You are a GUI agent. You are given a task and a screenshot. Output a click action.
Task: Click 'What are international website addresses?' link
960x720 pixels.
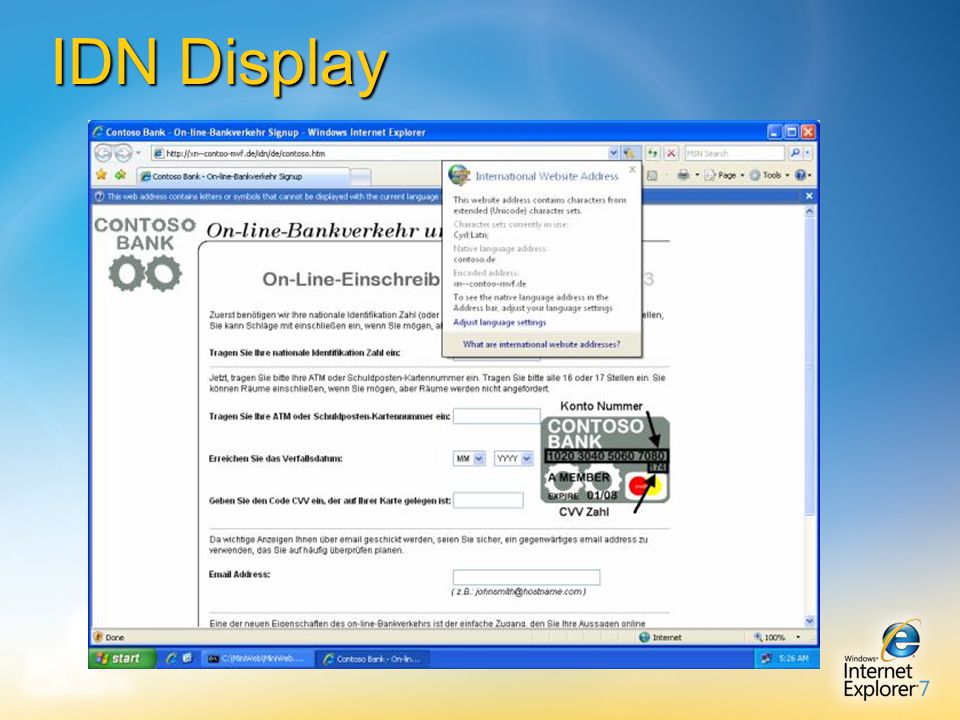click(541, 344)
